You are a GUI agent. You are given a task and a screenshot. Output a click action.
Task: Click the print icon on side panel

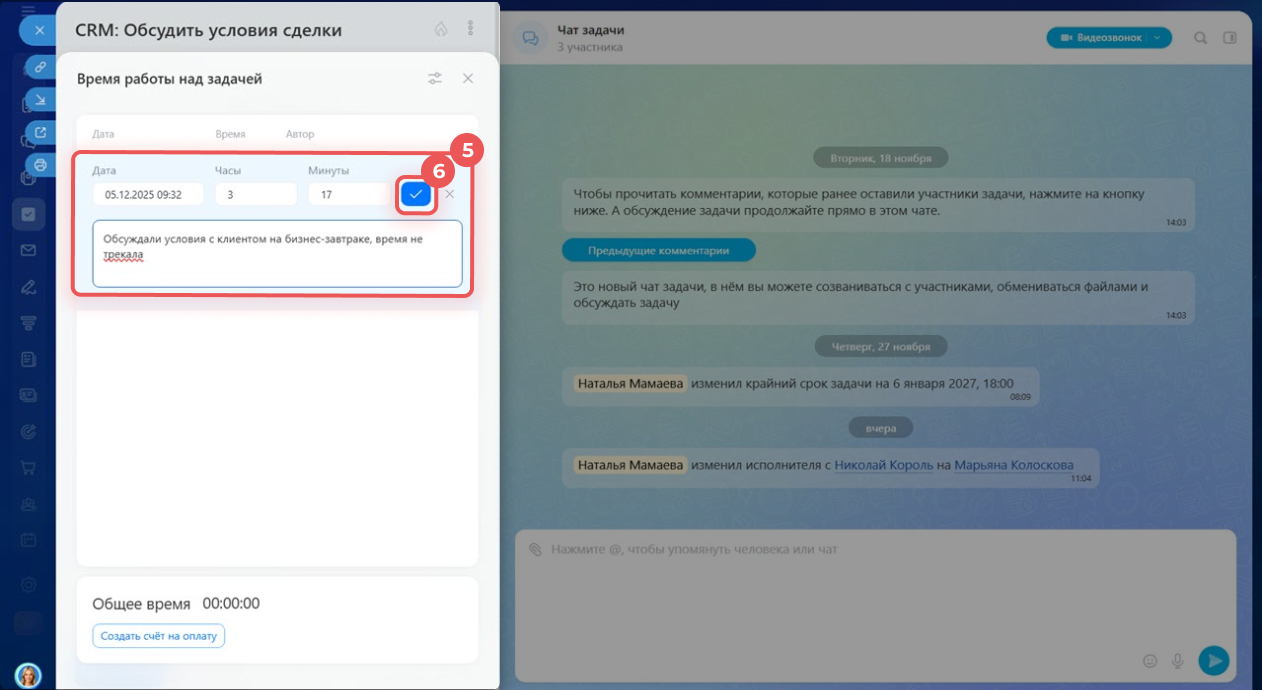[x=40, y=164]
